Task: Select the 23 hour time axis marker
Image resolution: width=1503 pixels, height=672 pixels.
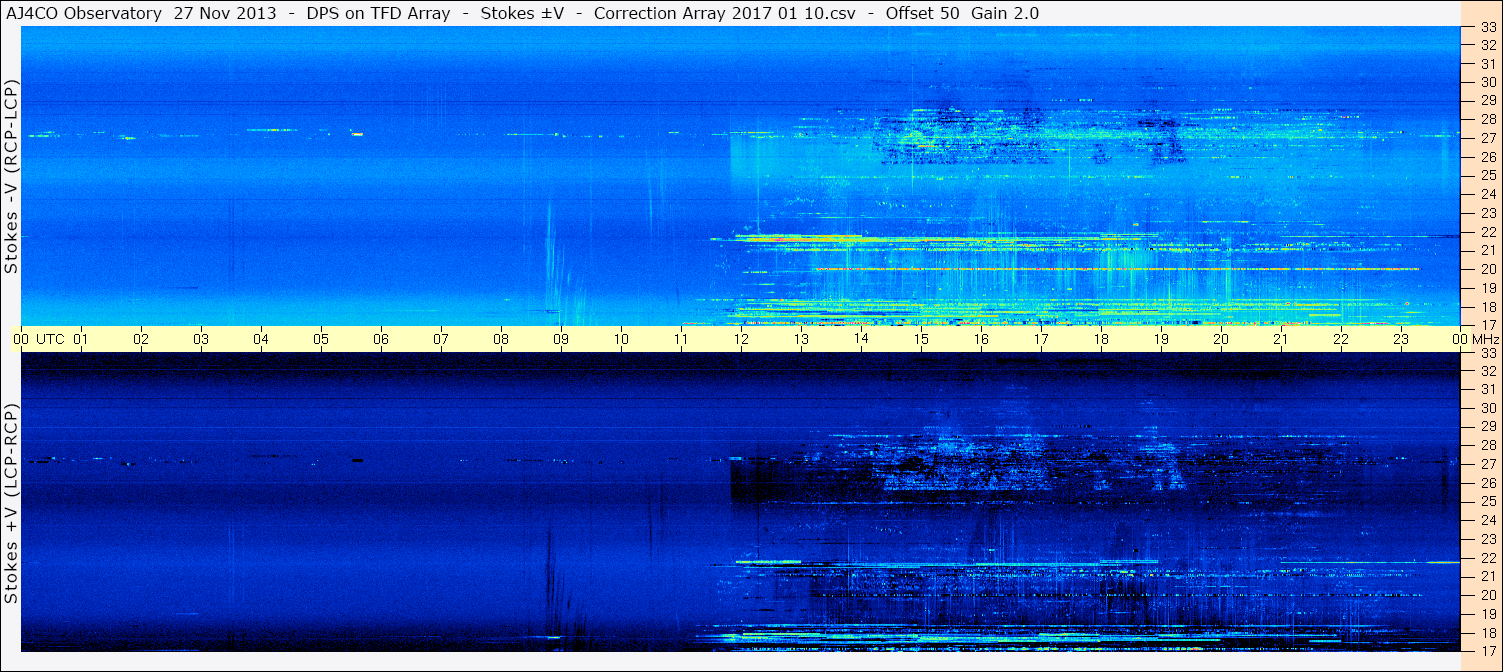Action: (x=1401, y=339)
